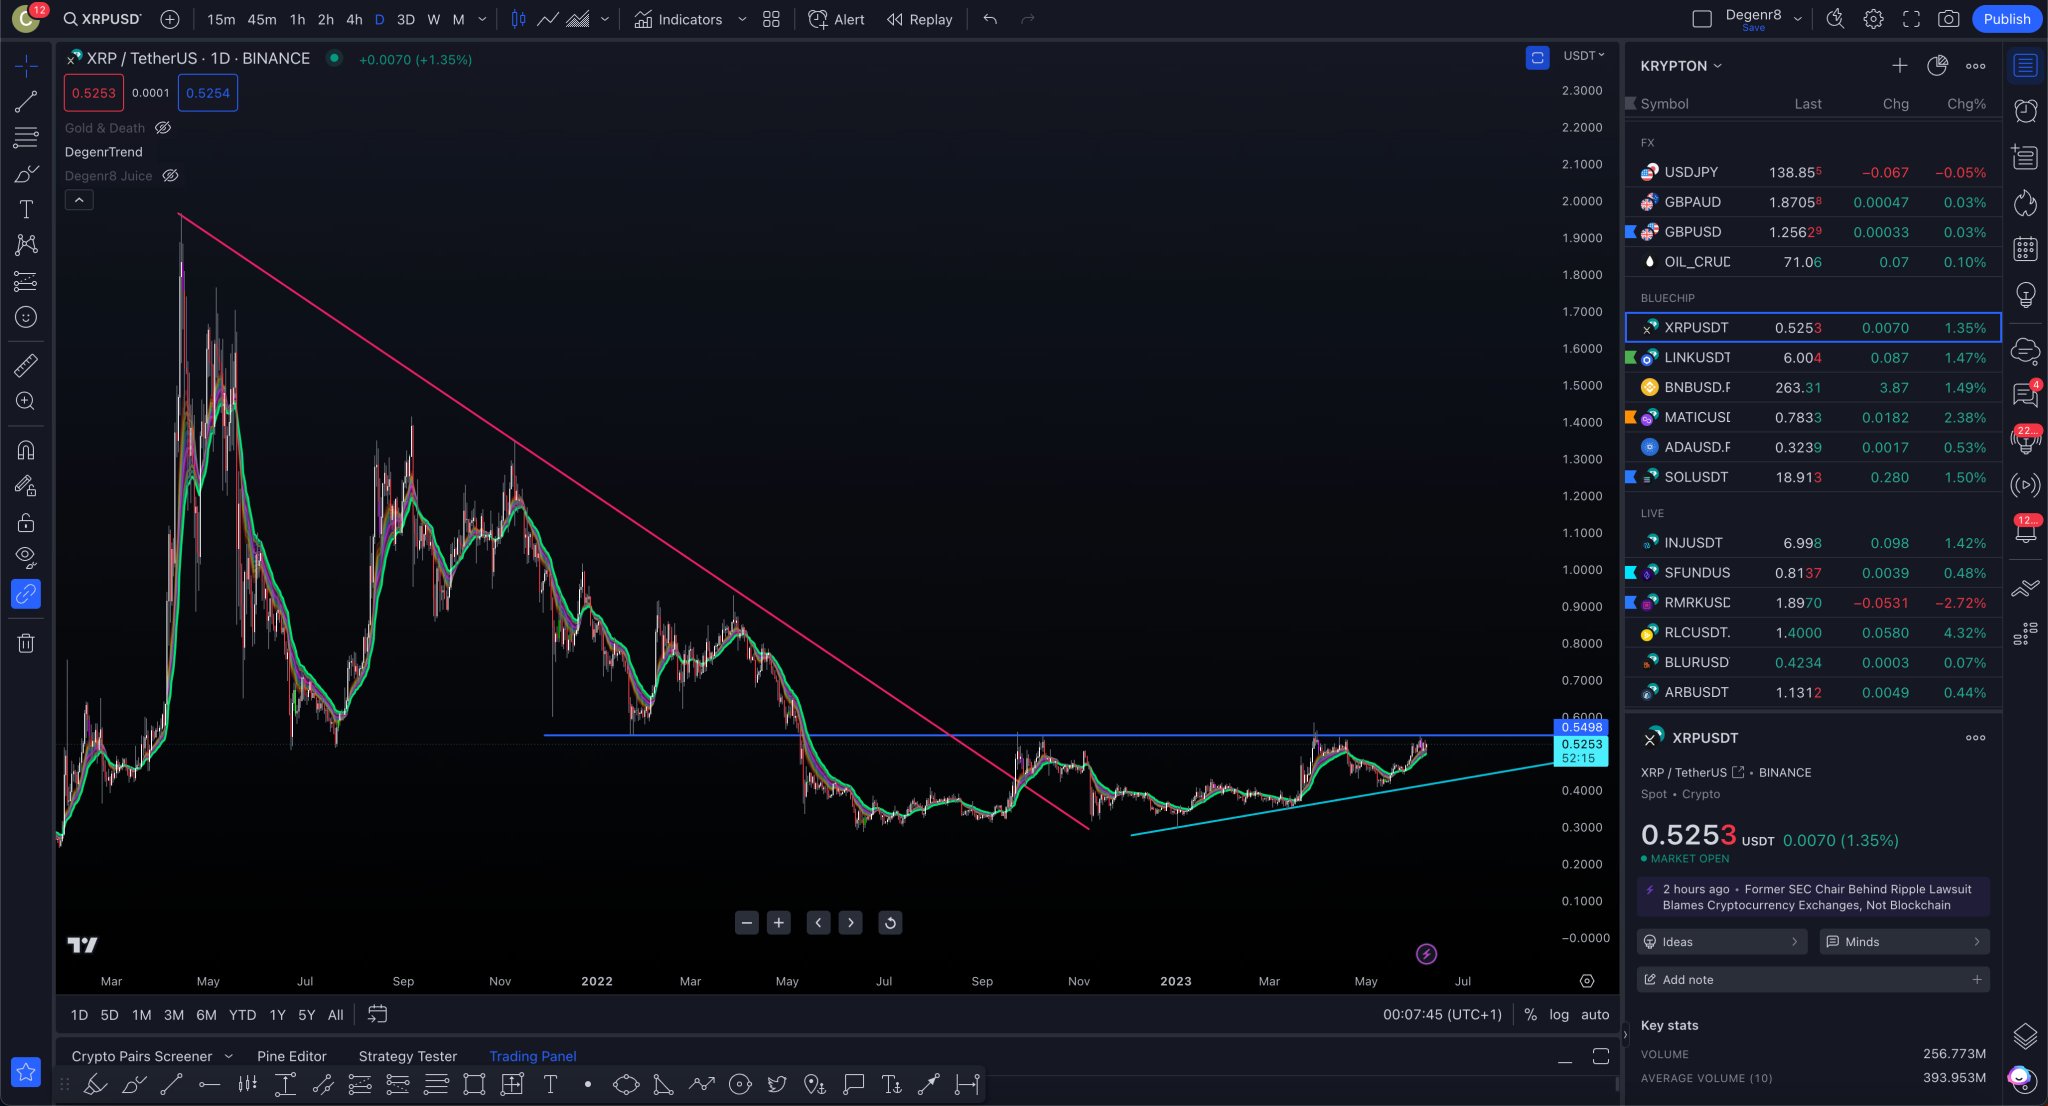Enable magnet mode in drawing toolbar
The image size is (2048, 1106).
click(26, 450)
